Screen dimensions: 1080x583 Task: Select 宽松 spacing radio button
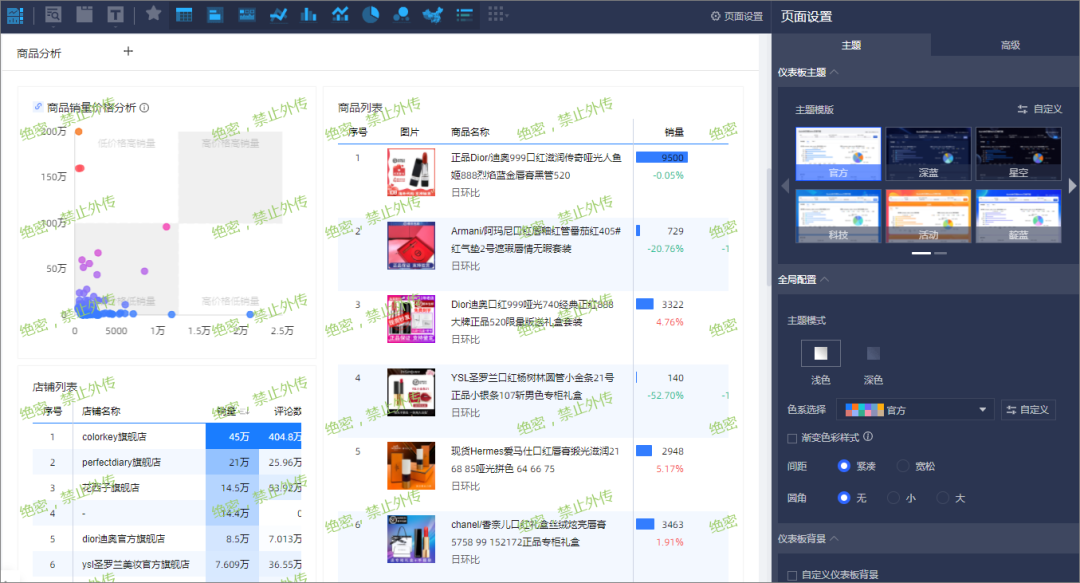(903, 466)
